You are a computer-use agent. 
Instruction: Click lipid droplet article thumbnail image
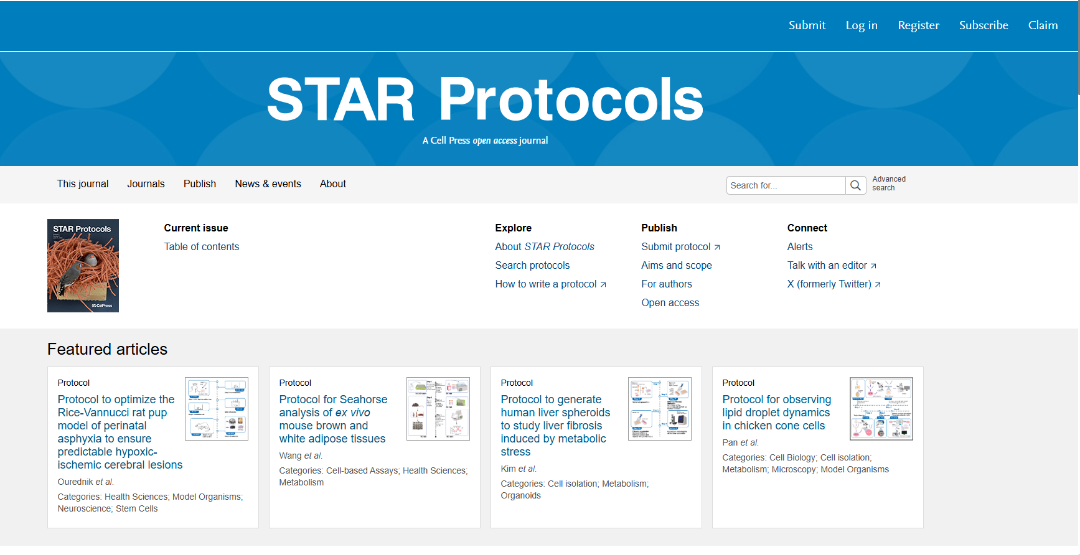(x=882, y=409)
